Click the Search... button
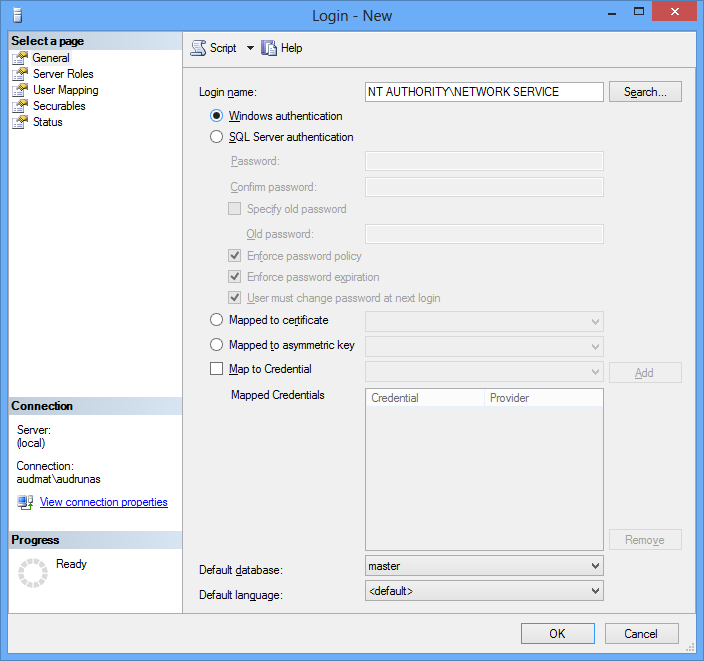The width and height of the screenshot is (704, 661). [645, 92]
